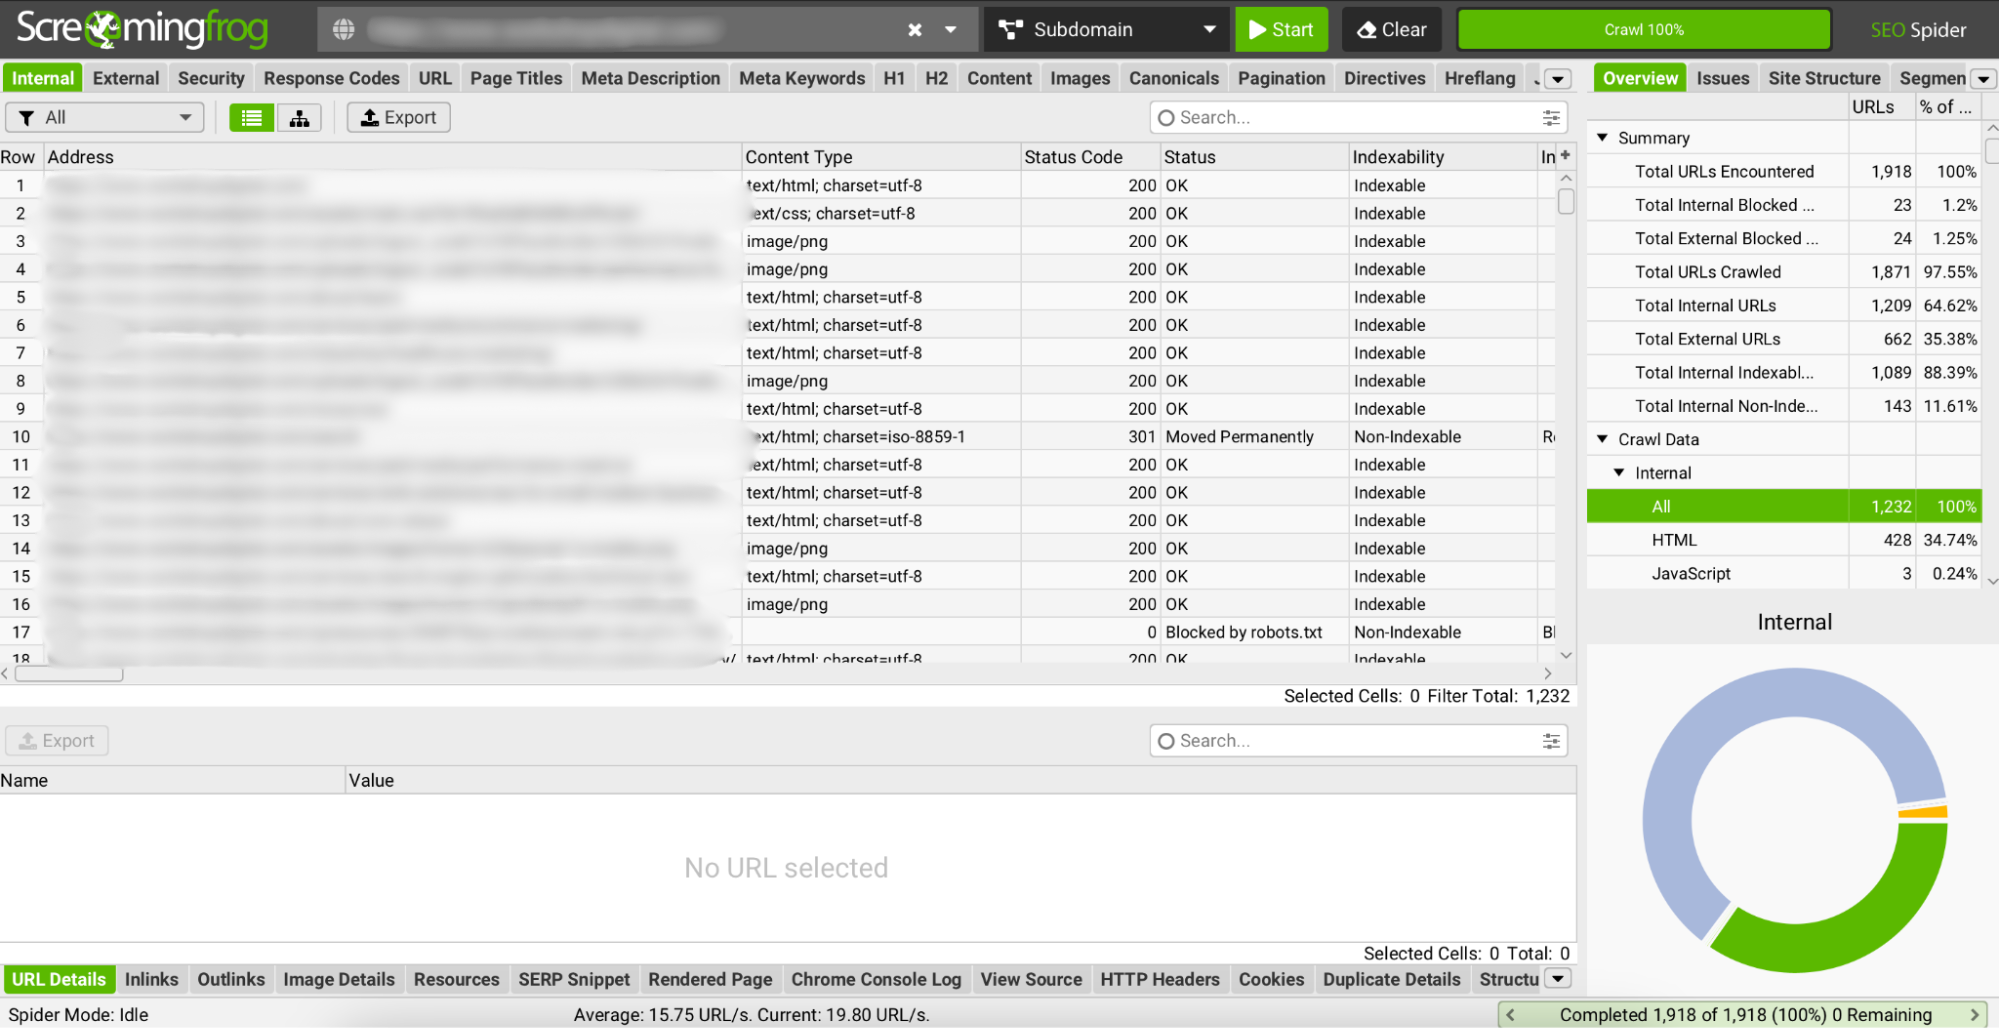Screen dimensions: 1999x1028
Task: Sort by the Status Code column header
Action: point(1089,157)
